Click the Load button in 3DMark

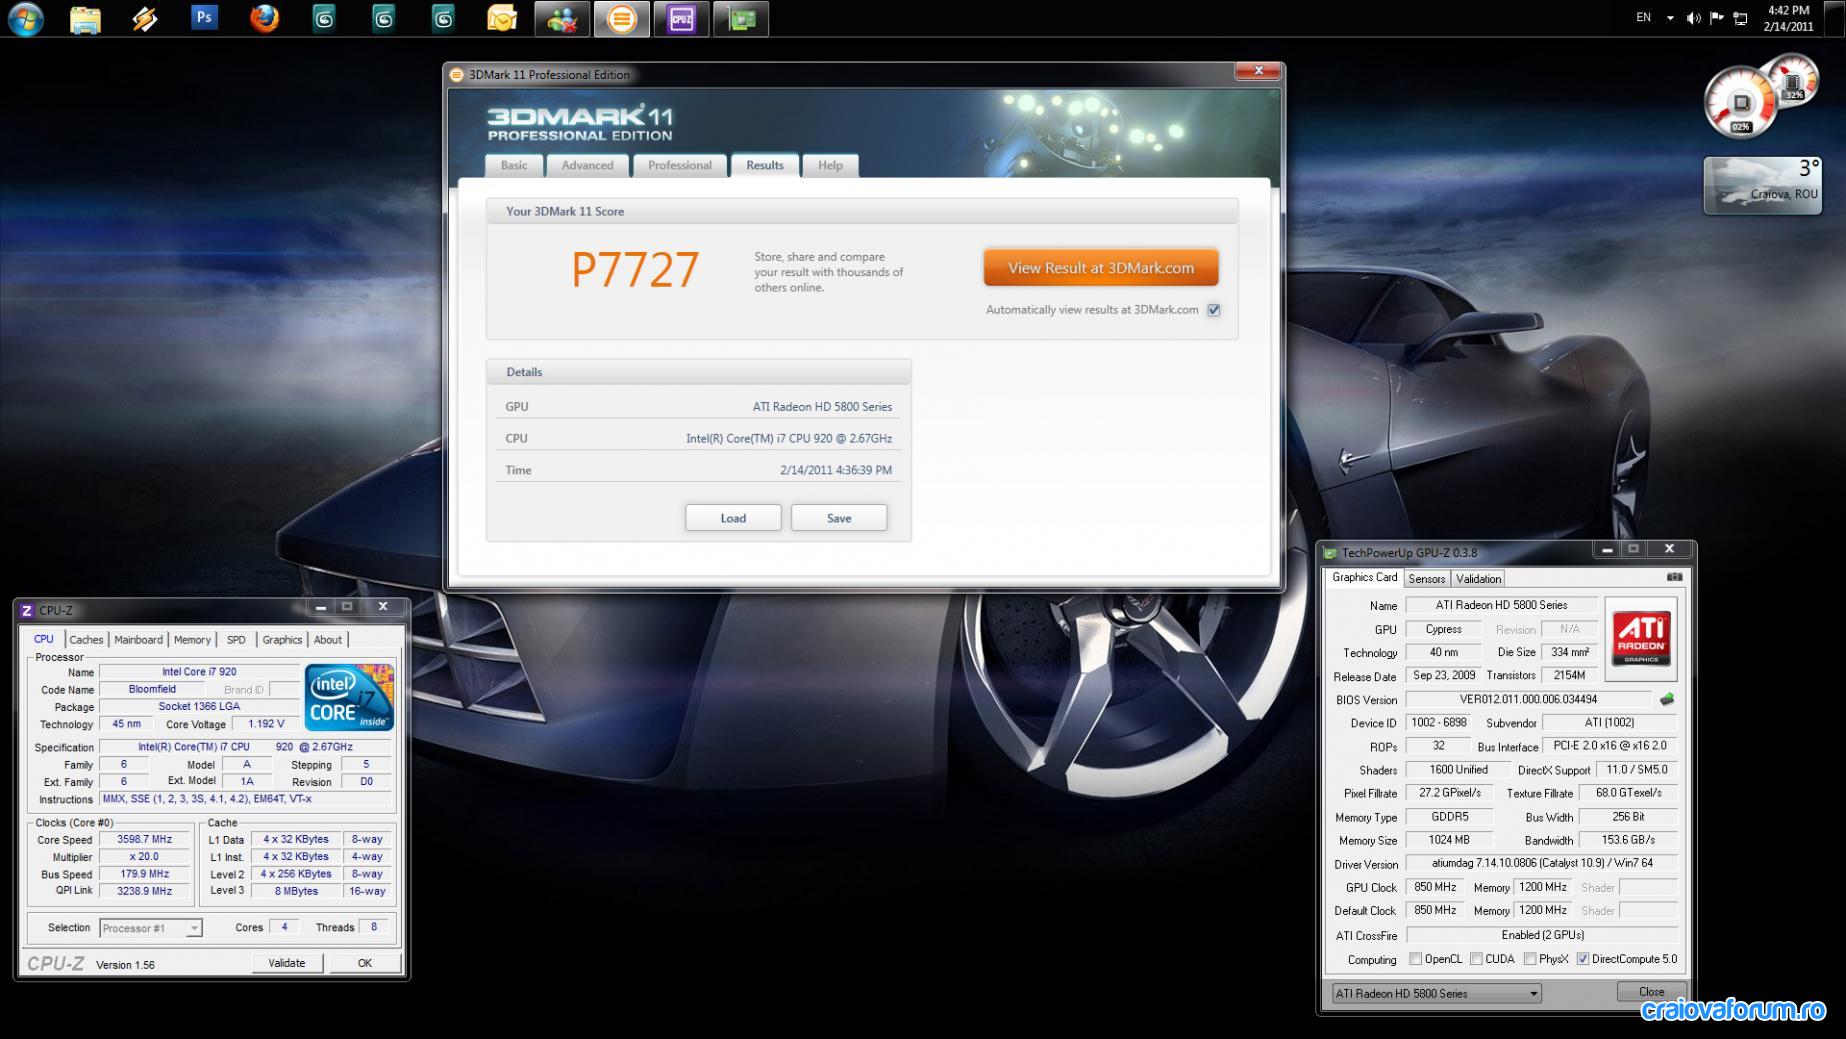(x=733, y=518)
